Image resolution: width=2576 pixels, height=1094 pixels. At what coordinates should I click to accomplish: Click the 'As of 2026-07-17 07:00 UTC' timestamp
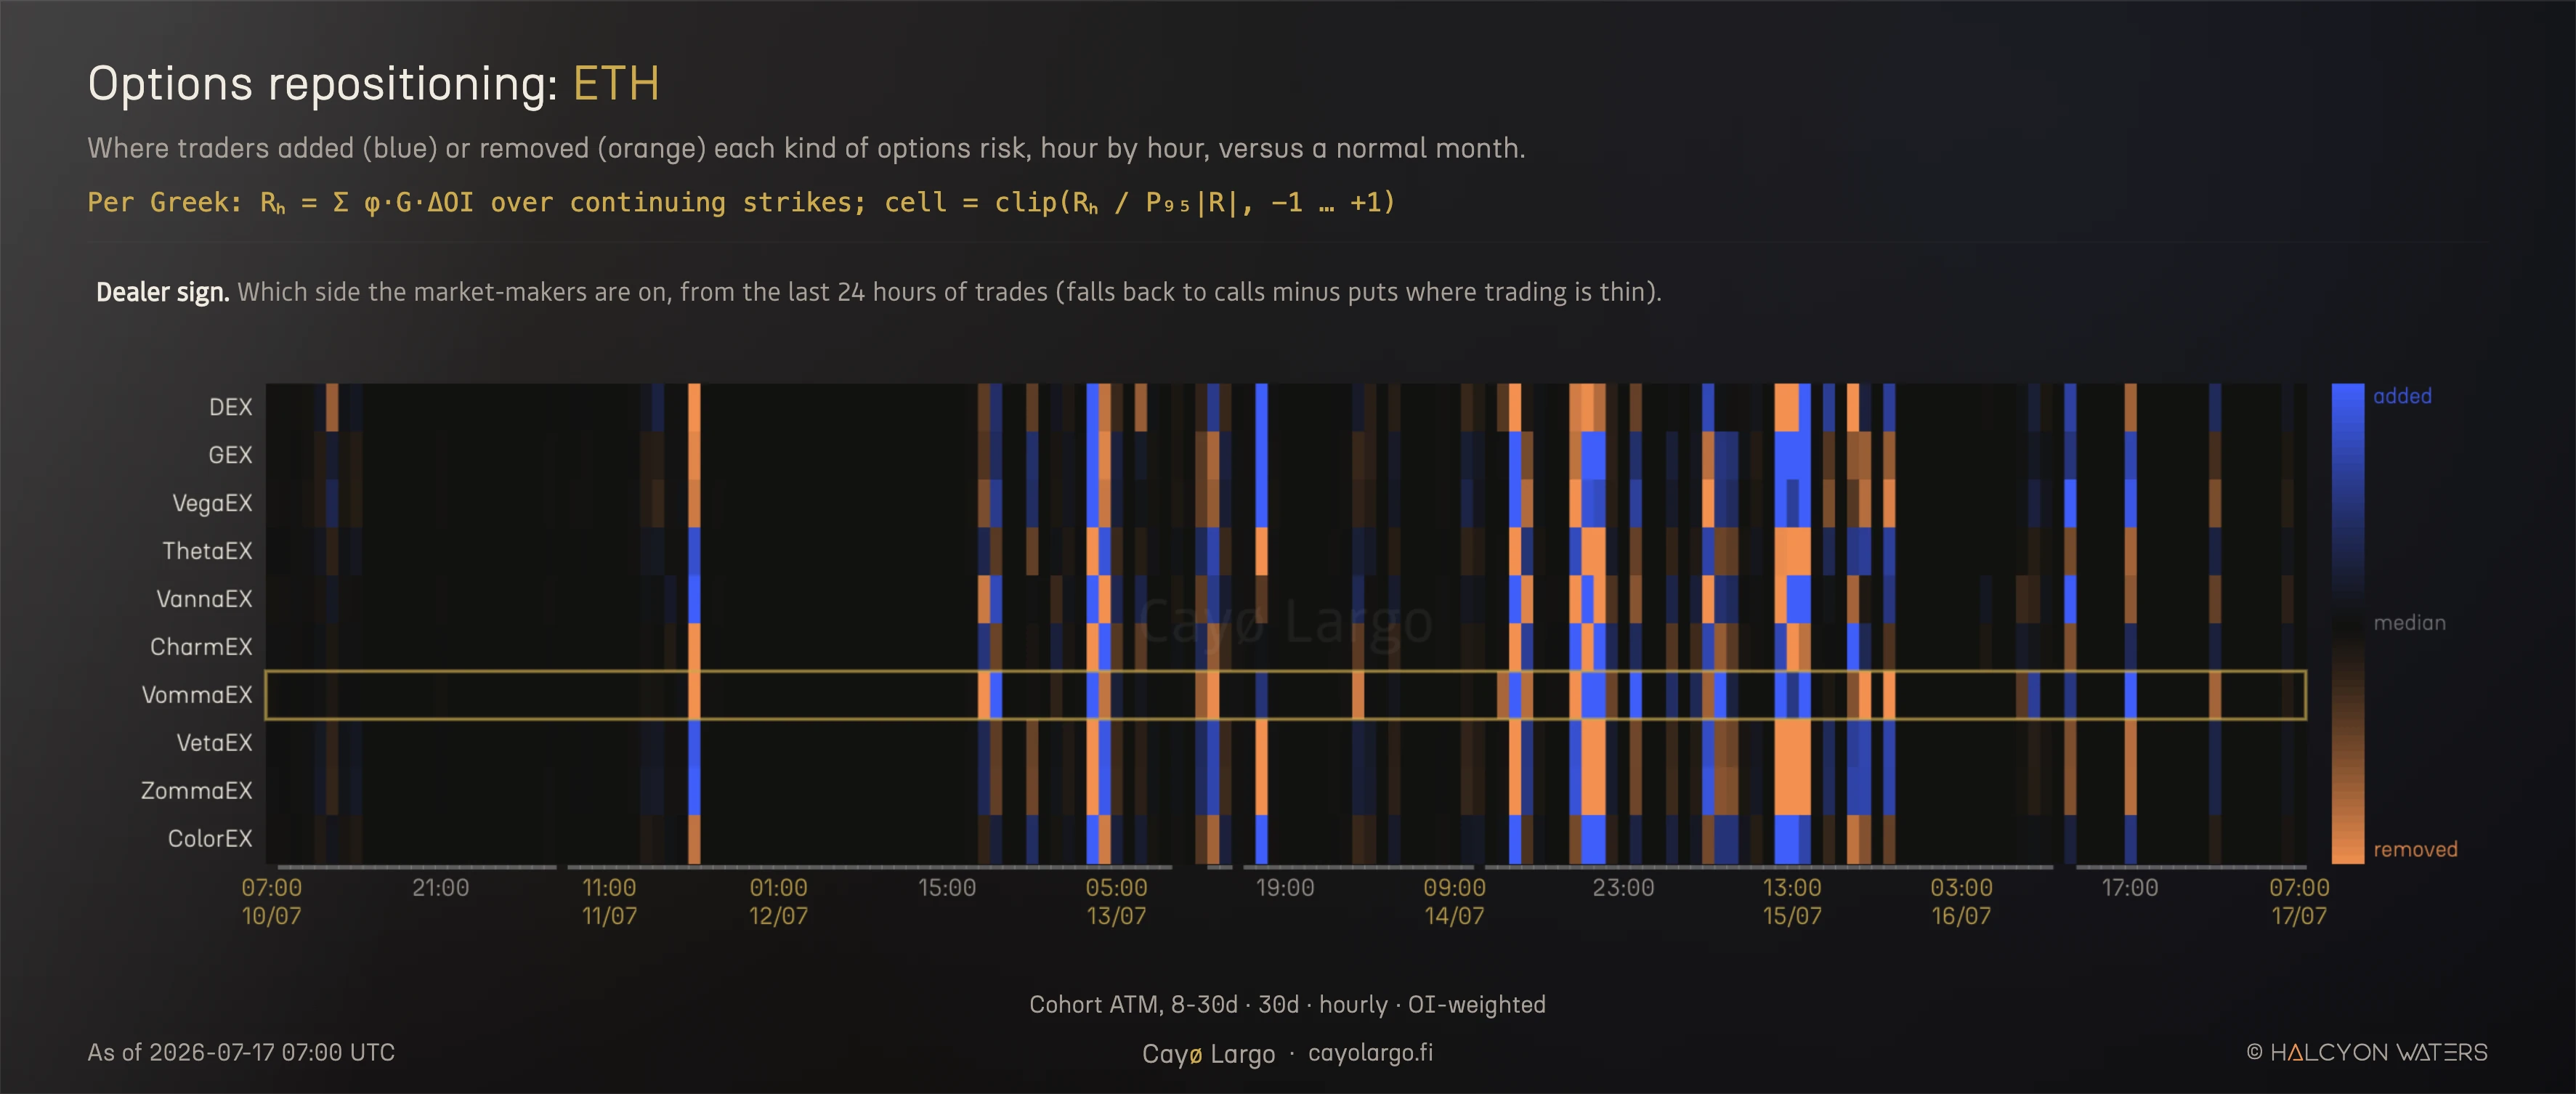point(241,1053)
